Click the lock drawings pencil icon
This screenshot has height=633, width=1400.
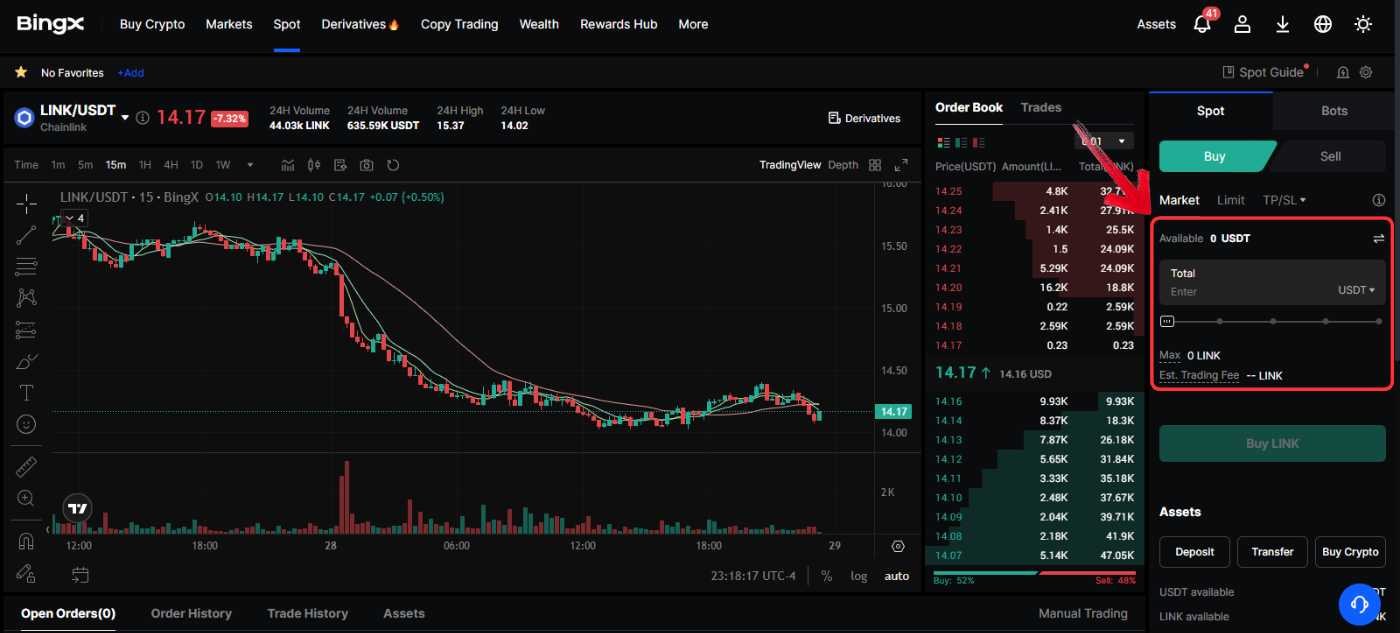(x=27, y=573)
